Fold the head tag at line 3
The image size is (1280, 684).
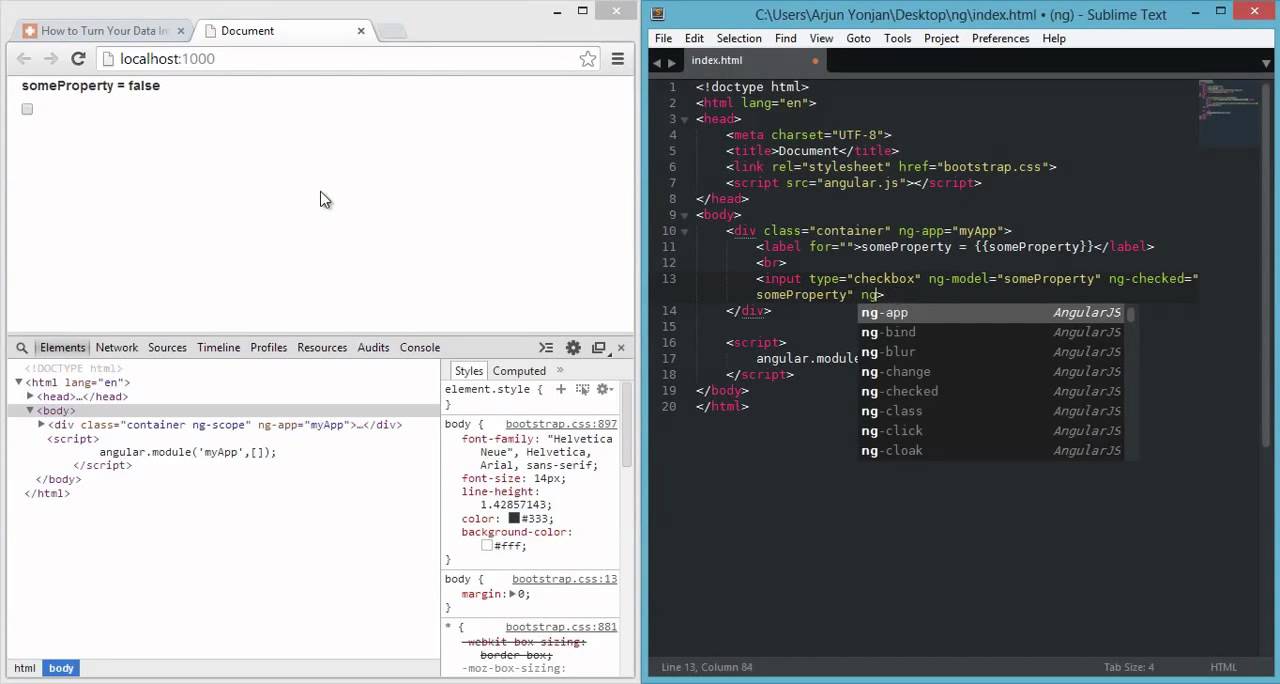click(x=685, y=119)
